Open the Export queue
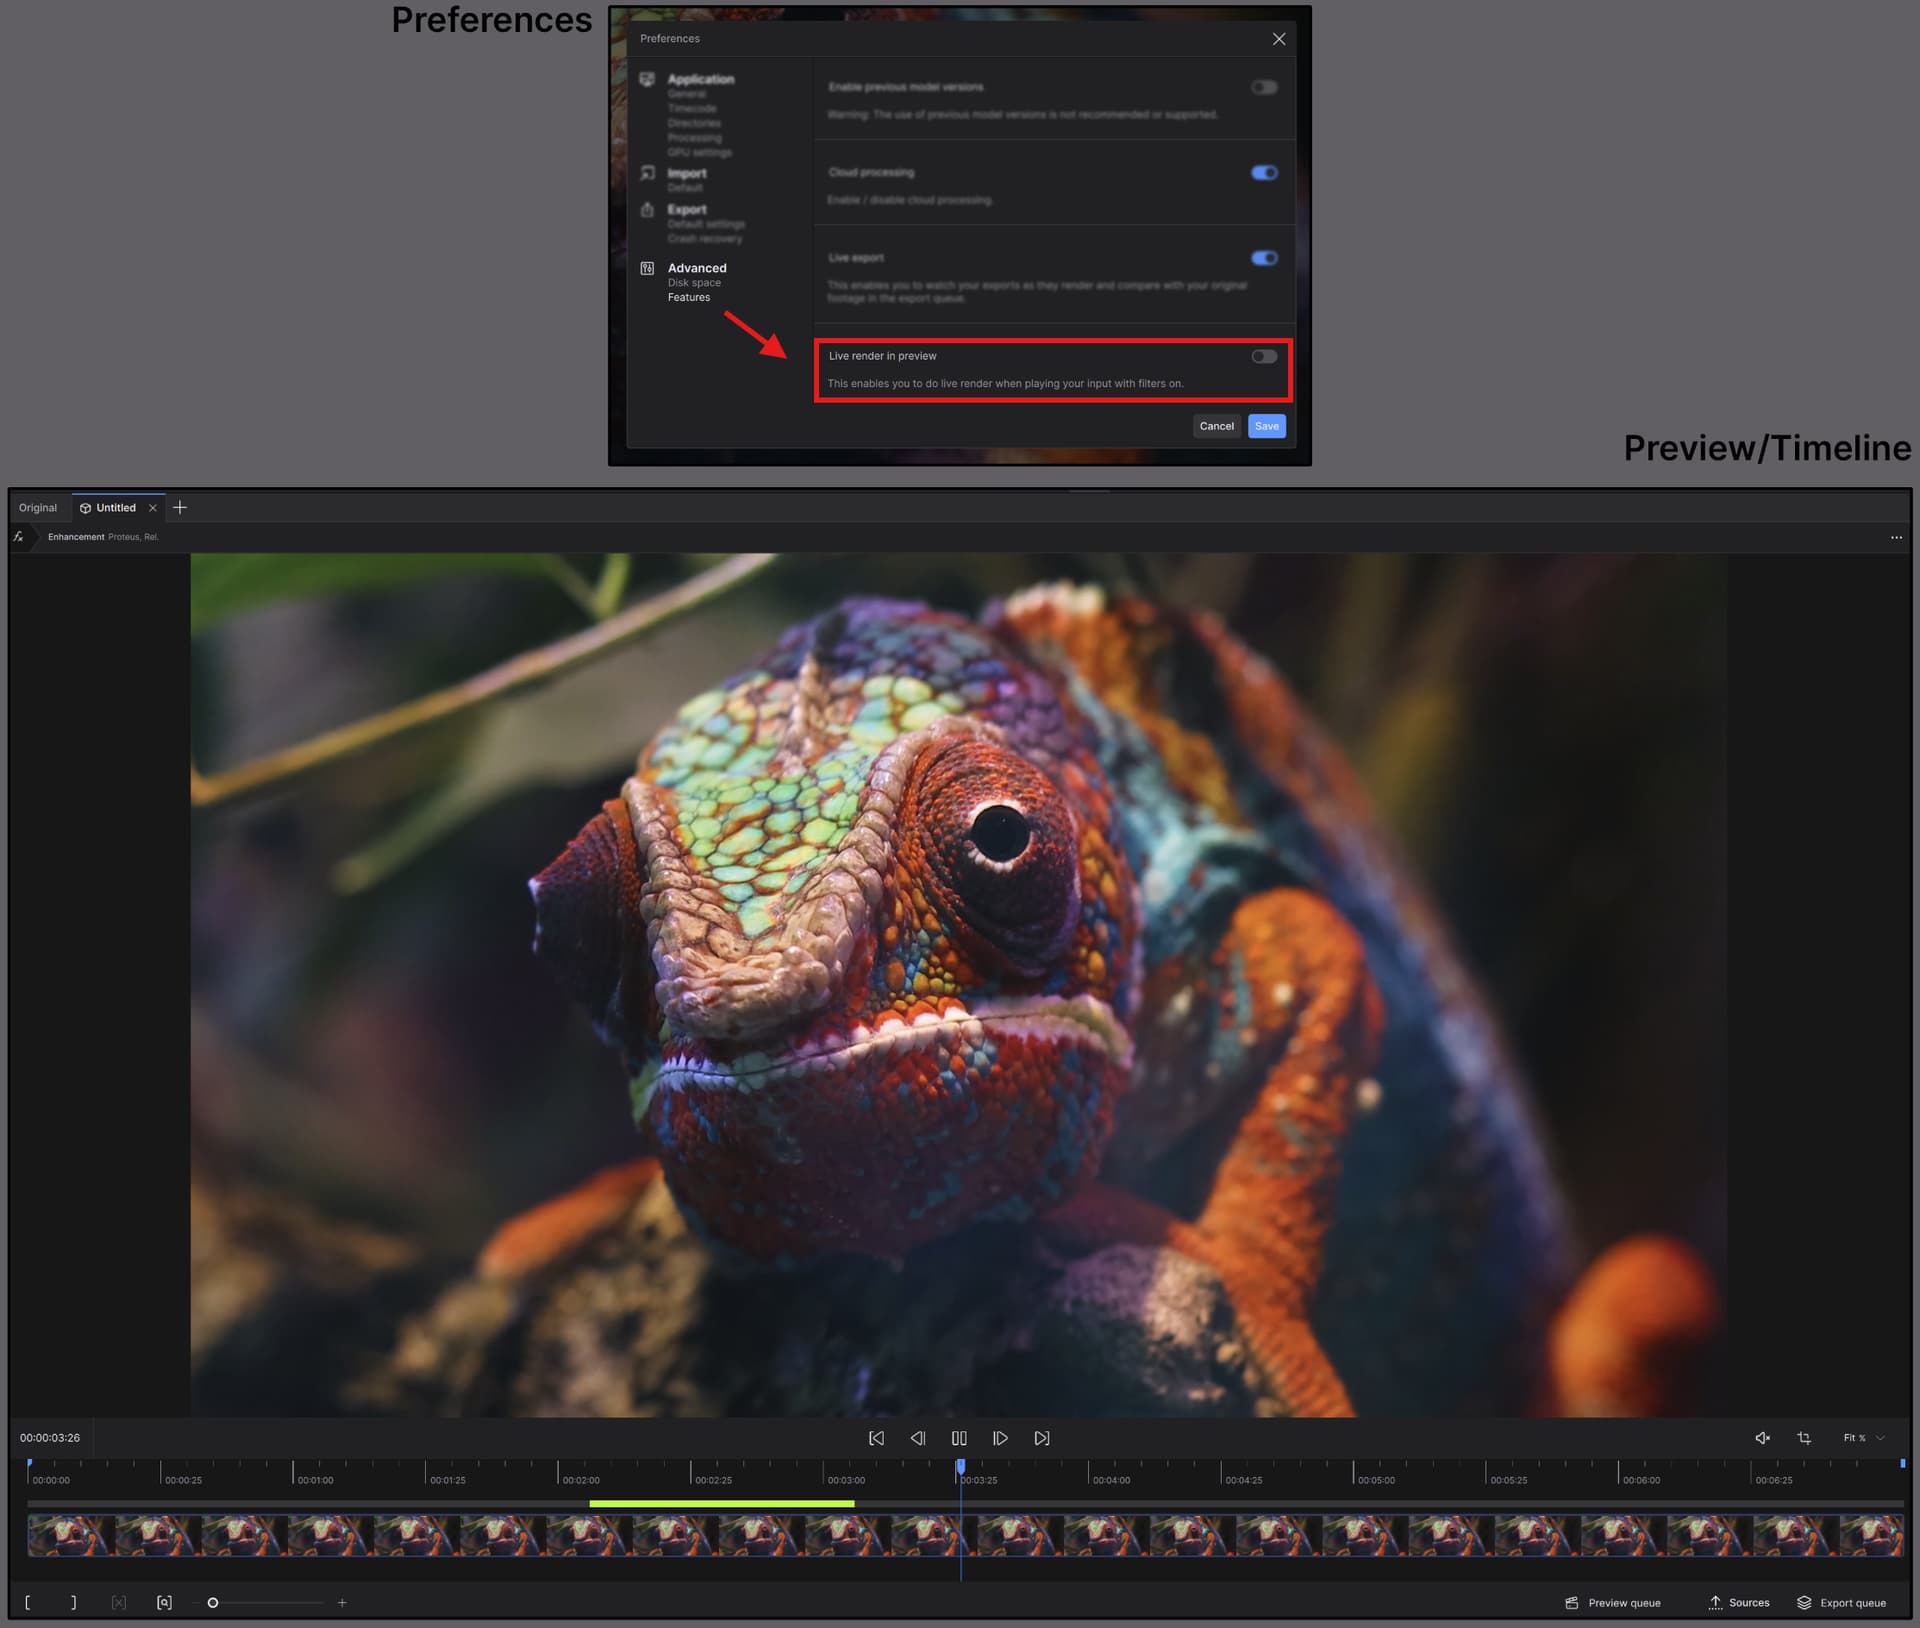Screen dimensions: 1920x1628 1841,1603
